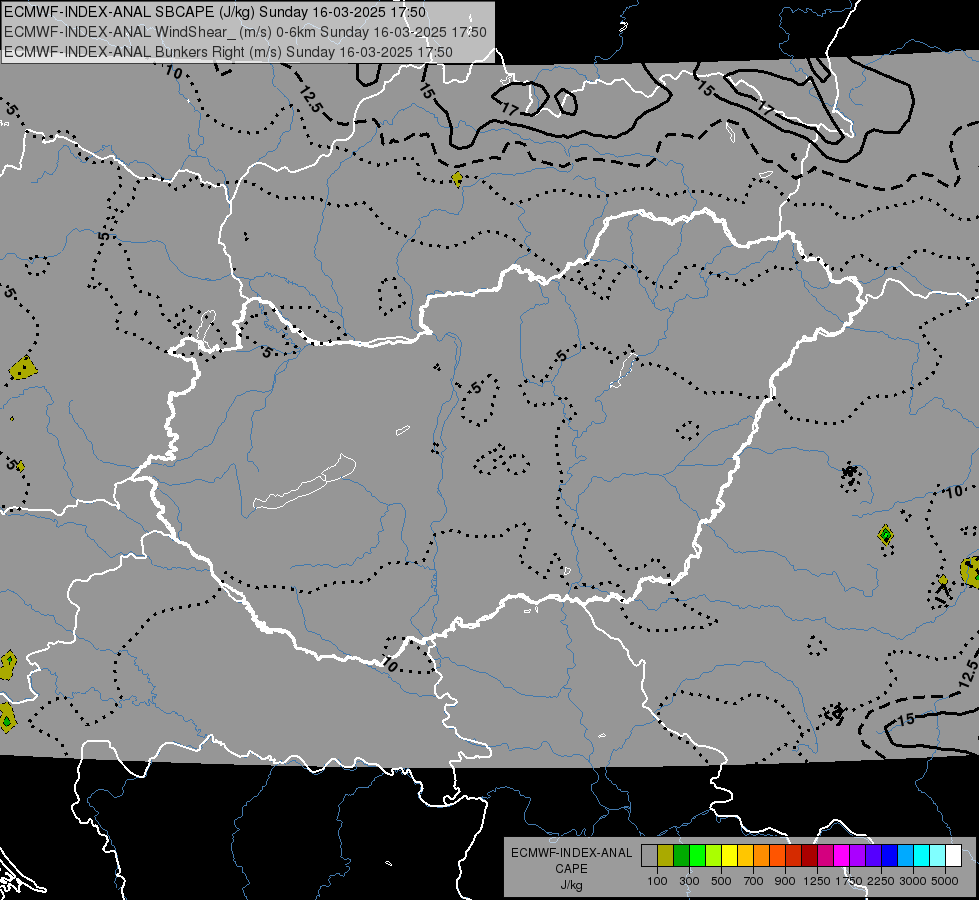Click the 900 tick label in legend

(785, 881)
